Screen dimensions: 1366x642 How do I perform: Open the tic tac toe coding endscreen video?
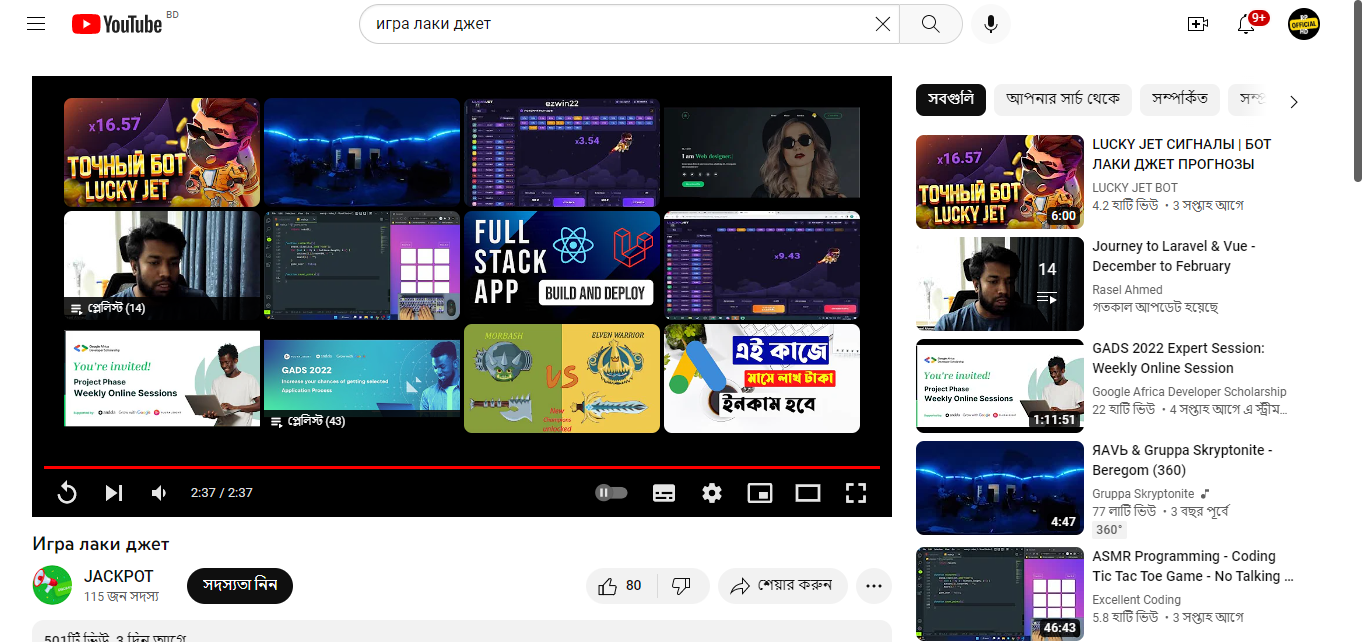pyautogui.click(x=362, y=265)
